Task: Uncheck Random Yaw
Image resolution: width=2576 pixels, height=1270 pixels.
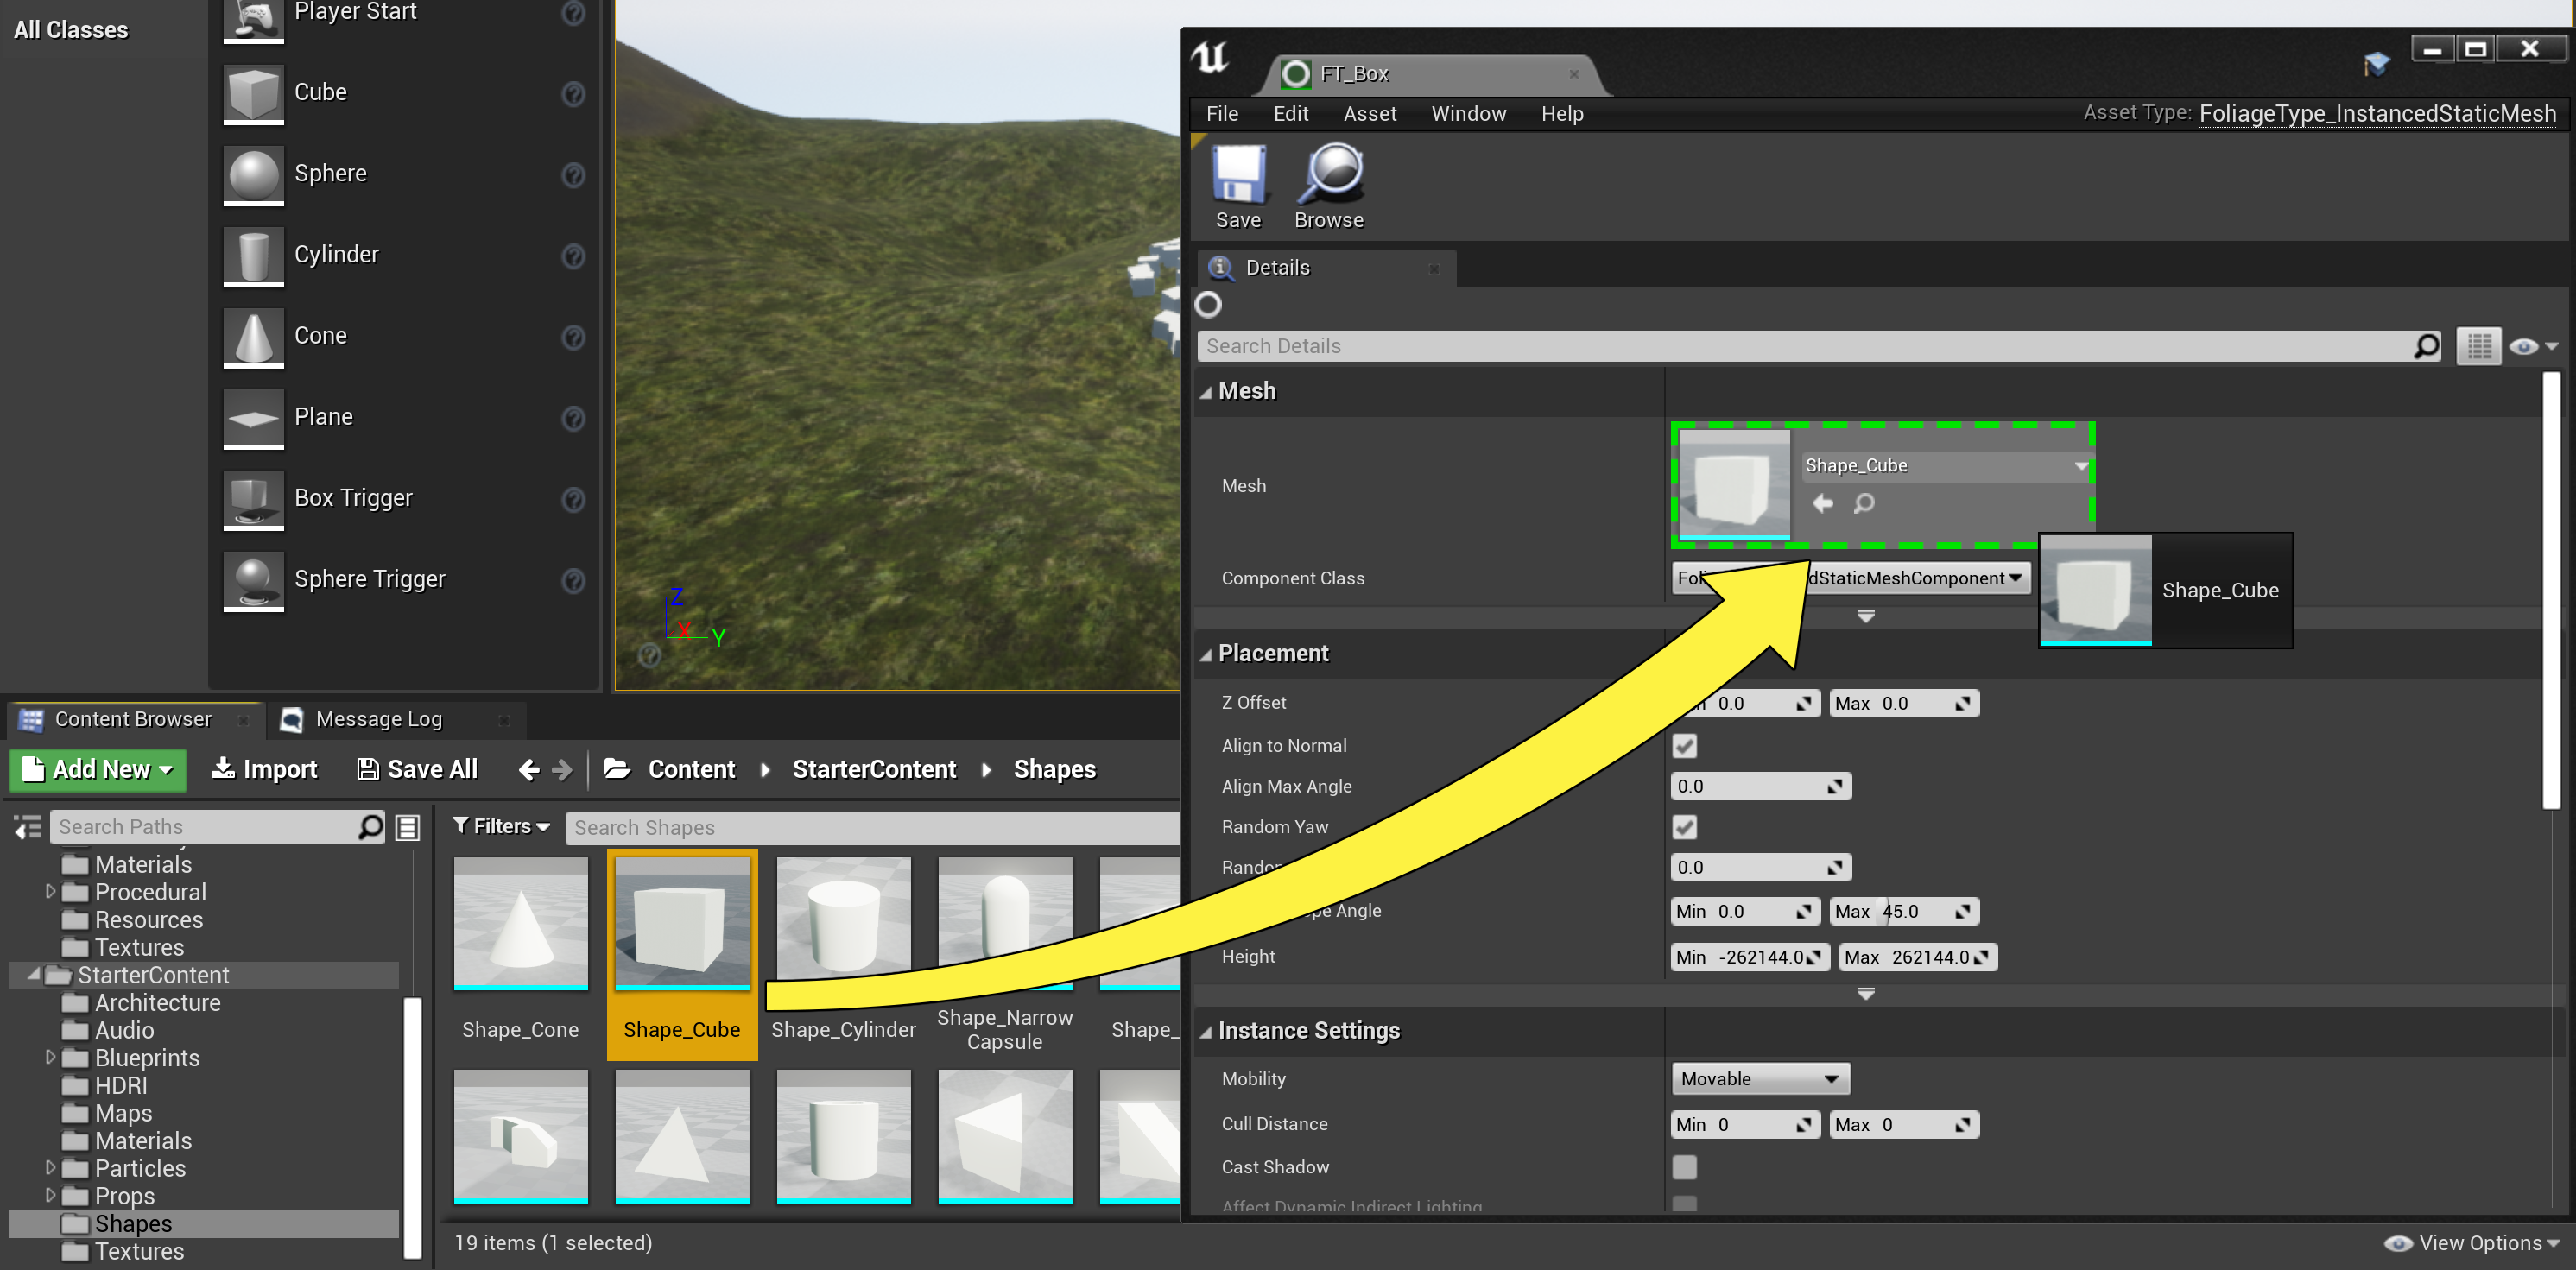Action: coord(1684,827)
